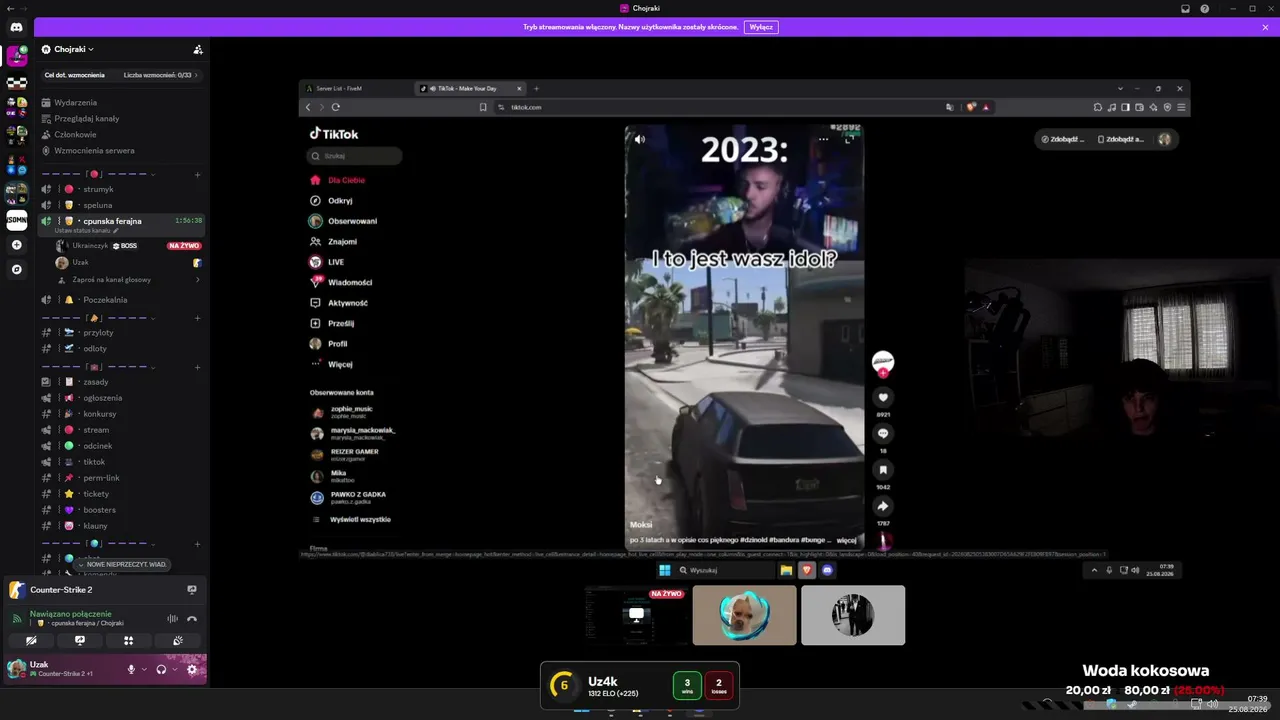
Task: Open Discord help icon in the title bar
Action: pos(1205,9)
